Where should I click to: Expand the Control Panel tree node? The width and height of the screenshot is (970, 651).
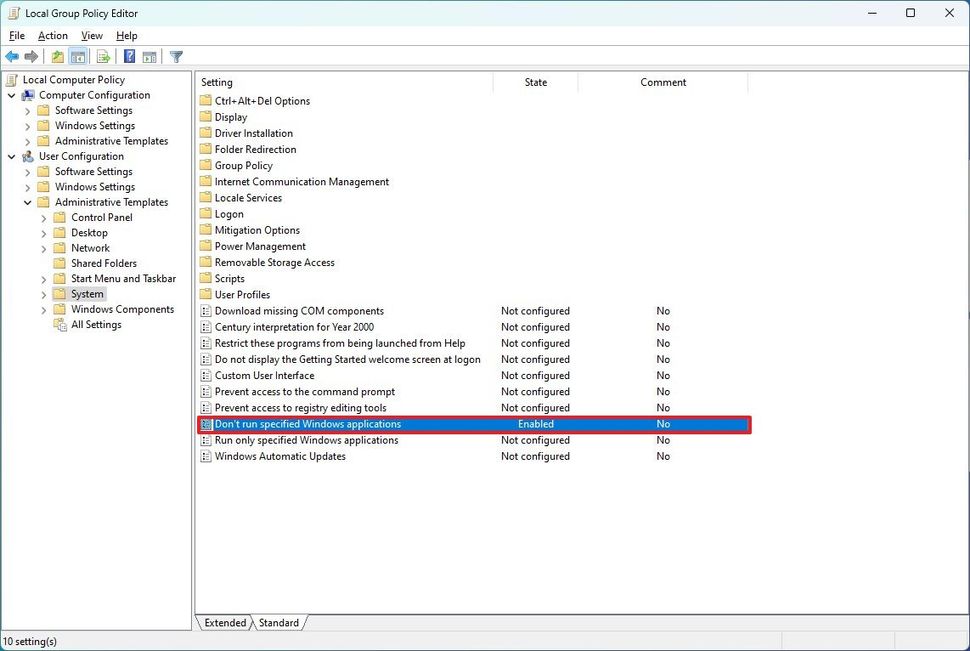pos(44,217)
